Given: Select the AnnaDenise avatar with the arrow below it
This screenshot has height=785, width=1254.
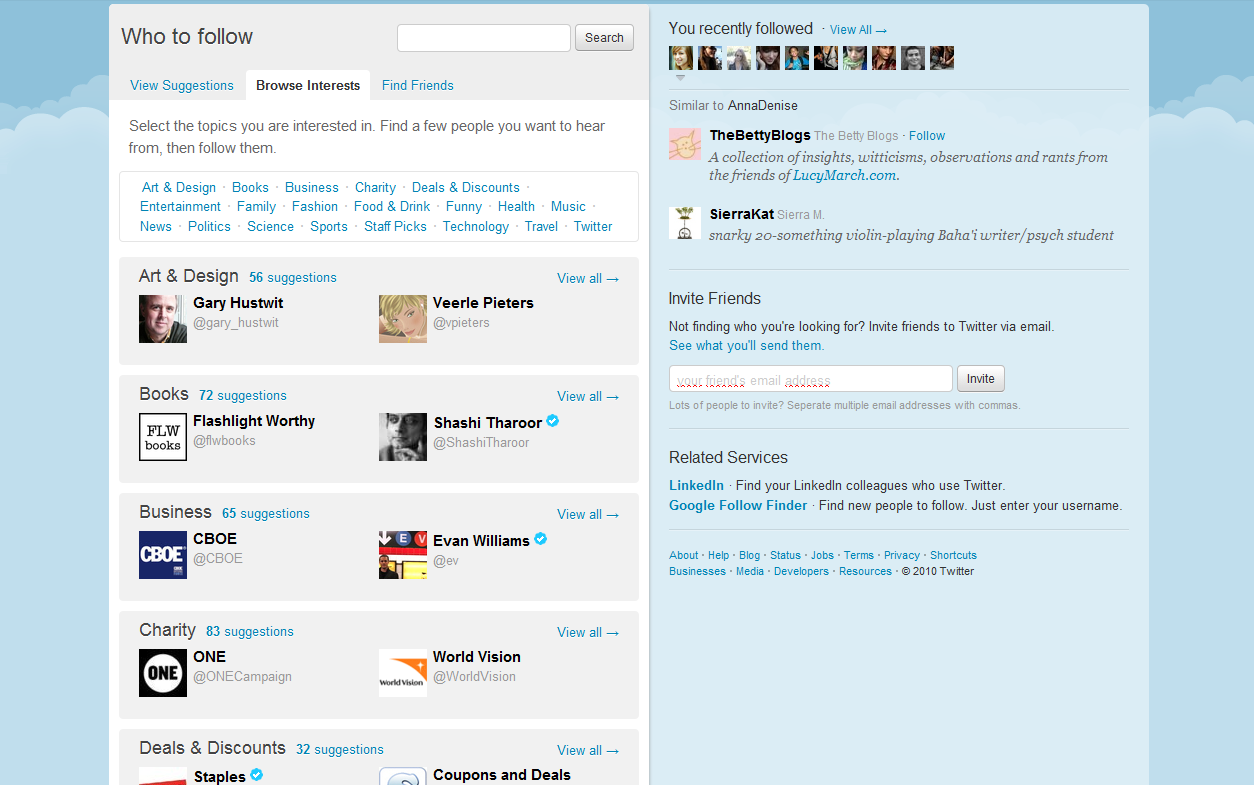Looking at the screenshot, I should [x=681, y=58].
